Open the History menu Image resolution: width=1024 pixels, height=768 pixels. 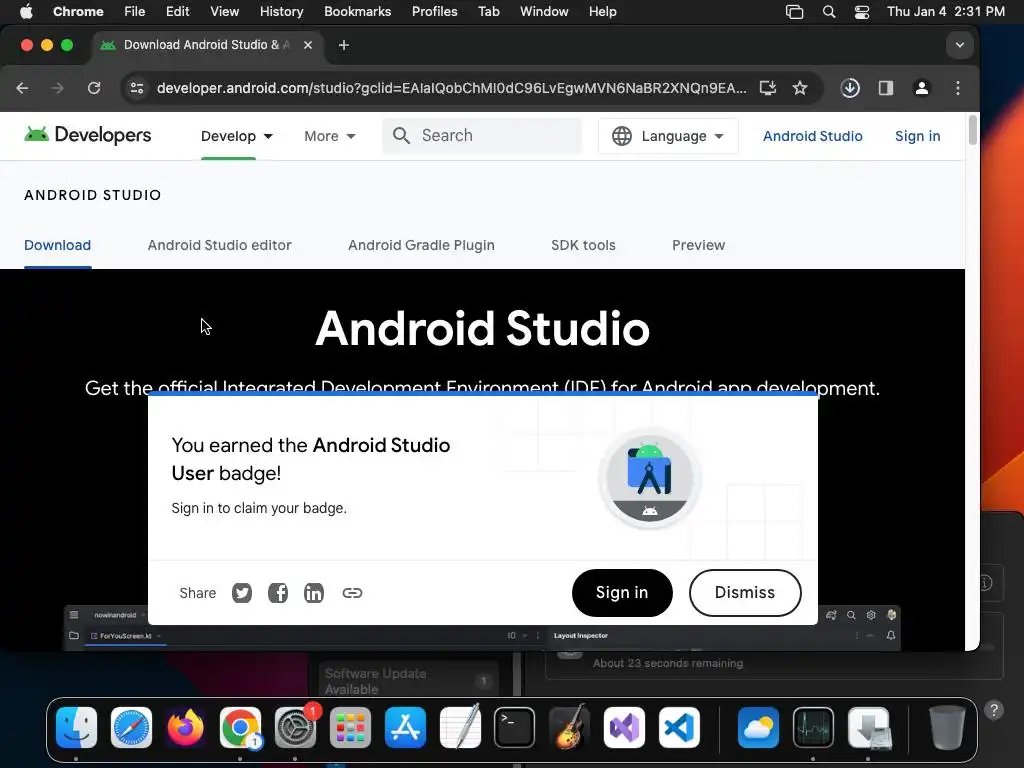pyautogui.click(x=281, y=11)
